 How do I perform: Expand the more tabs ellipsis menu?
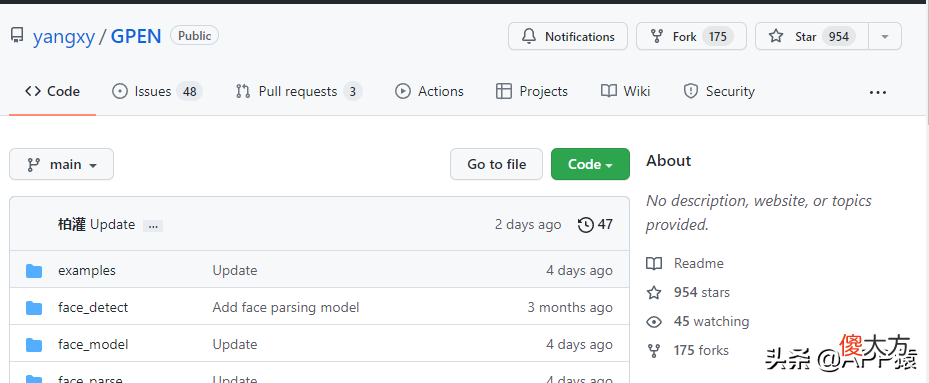coord(877,92)
